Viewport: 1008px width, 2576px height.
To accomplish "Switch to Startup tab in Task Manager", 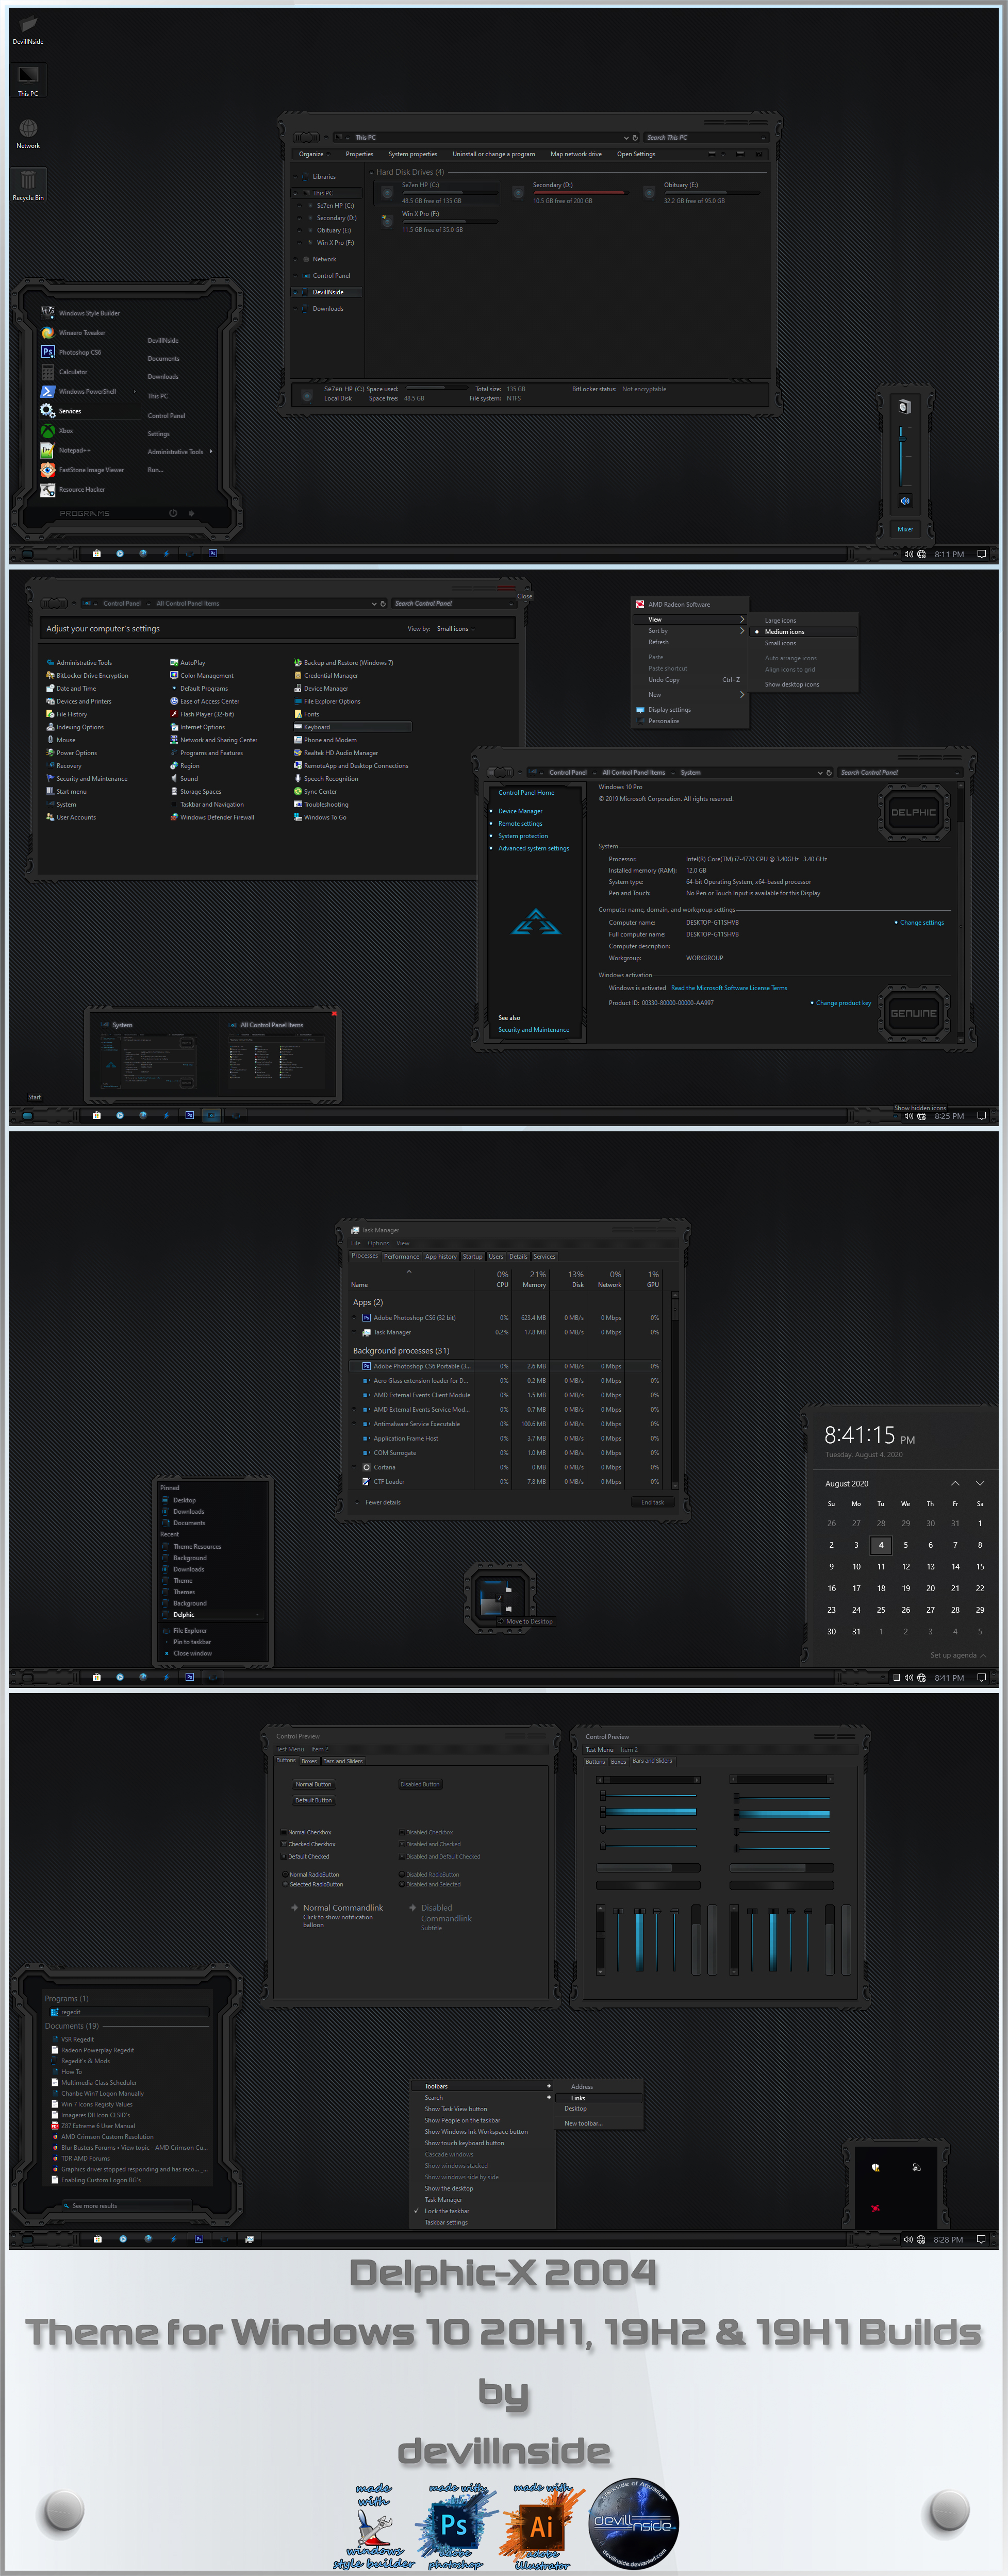I will point(473,1256).
